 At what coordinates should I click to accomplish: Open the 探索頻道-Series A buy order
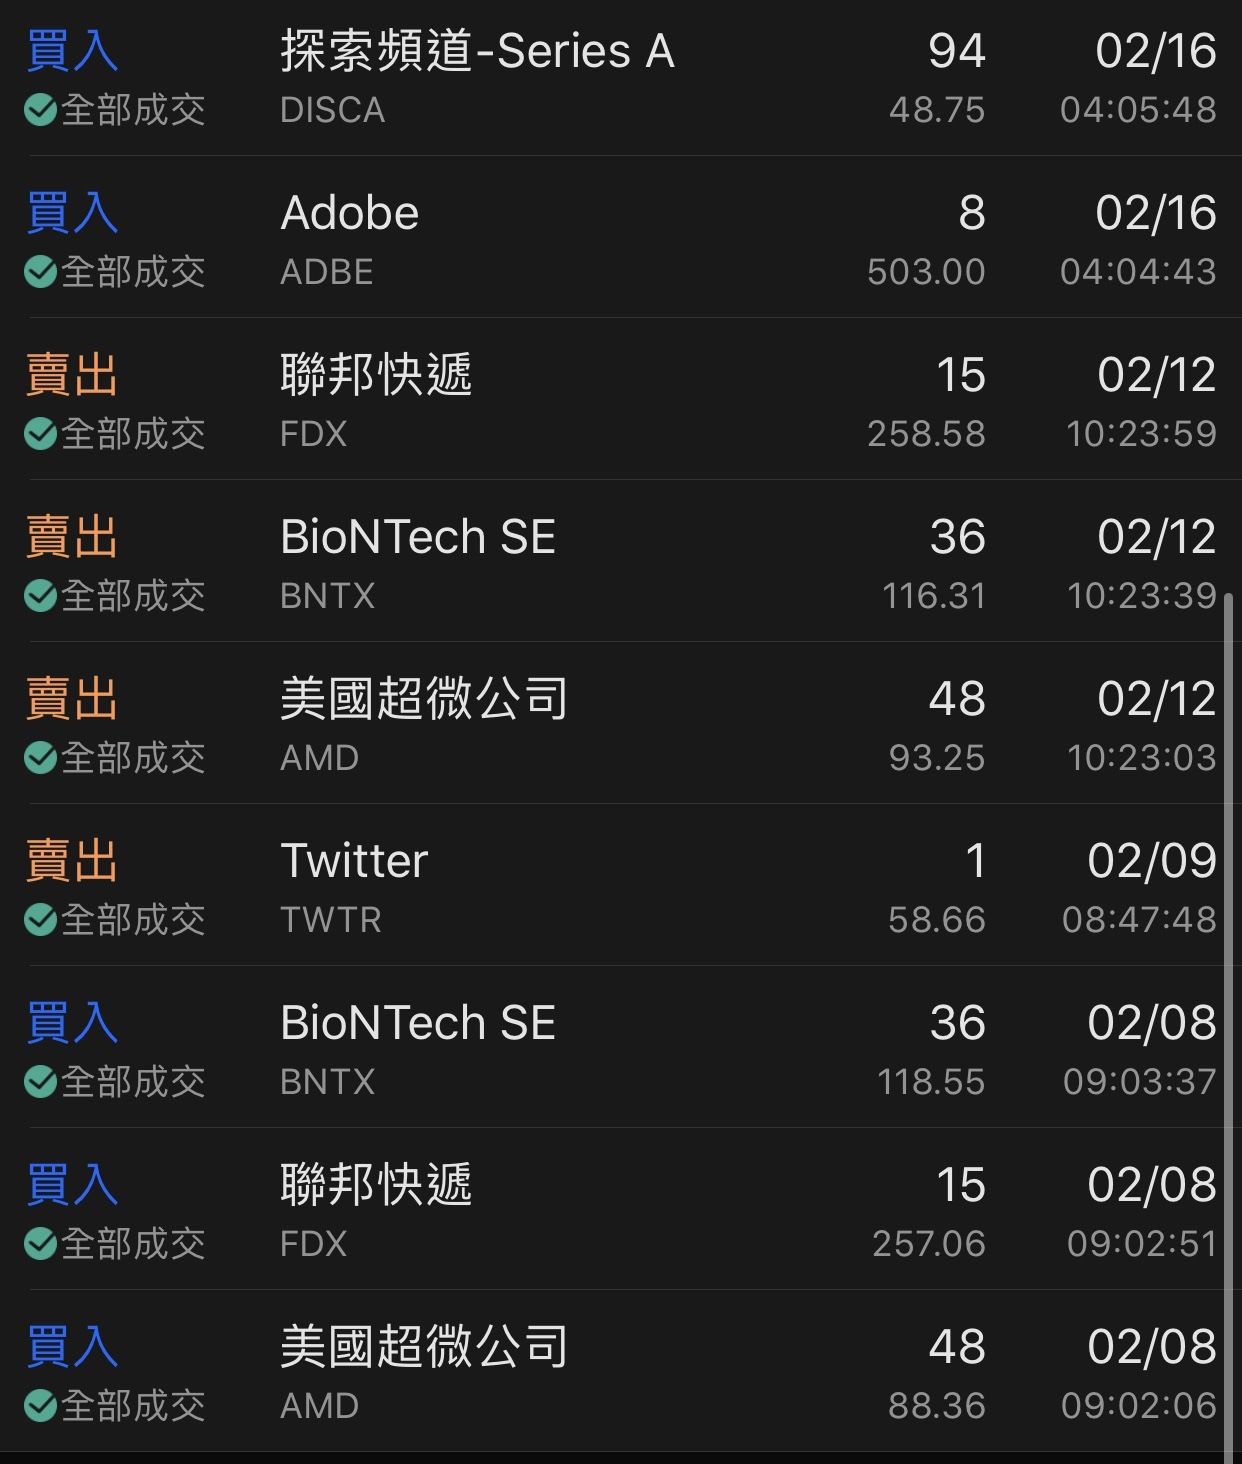(621, 78)
